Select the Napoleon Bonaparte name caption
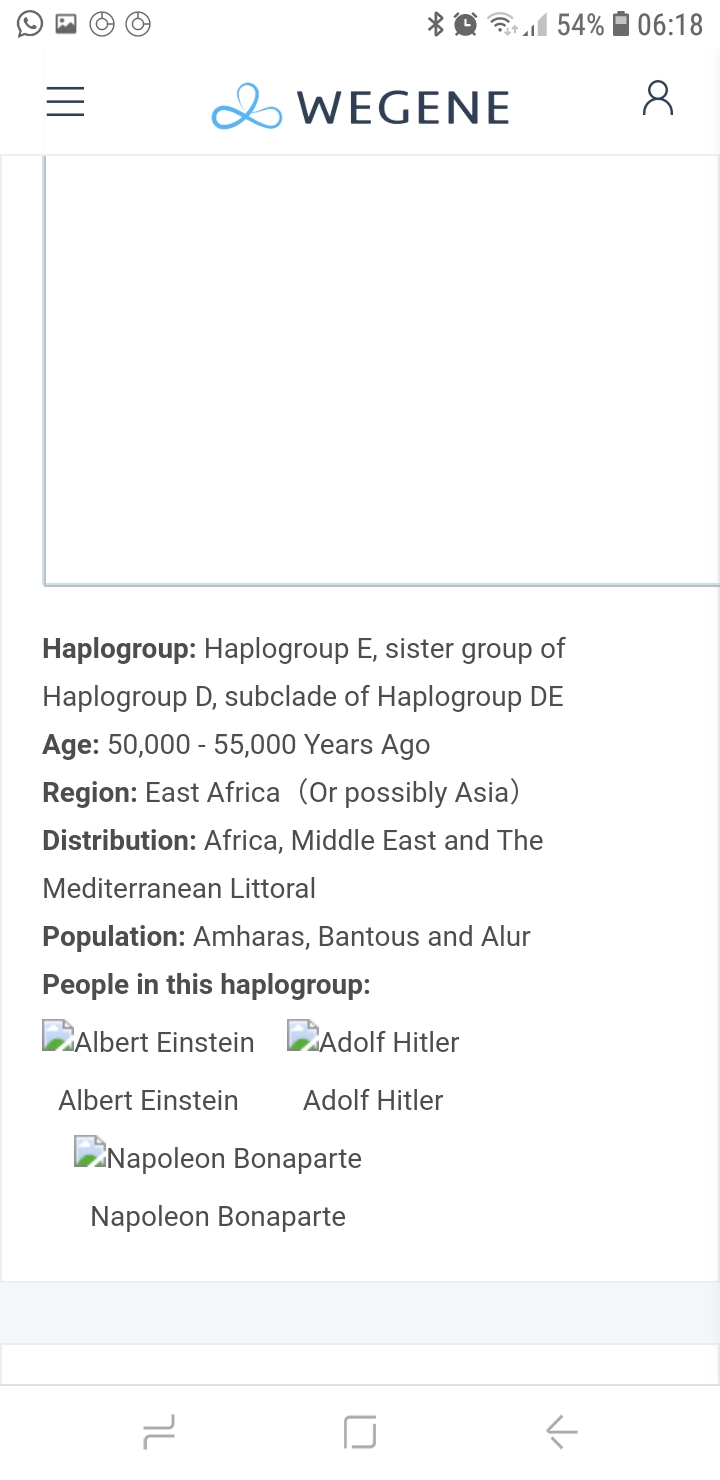Image resolution: width=720 pixels, height=1480 pixels. 218,1216
